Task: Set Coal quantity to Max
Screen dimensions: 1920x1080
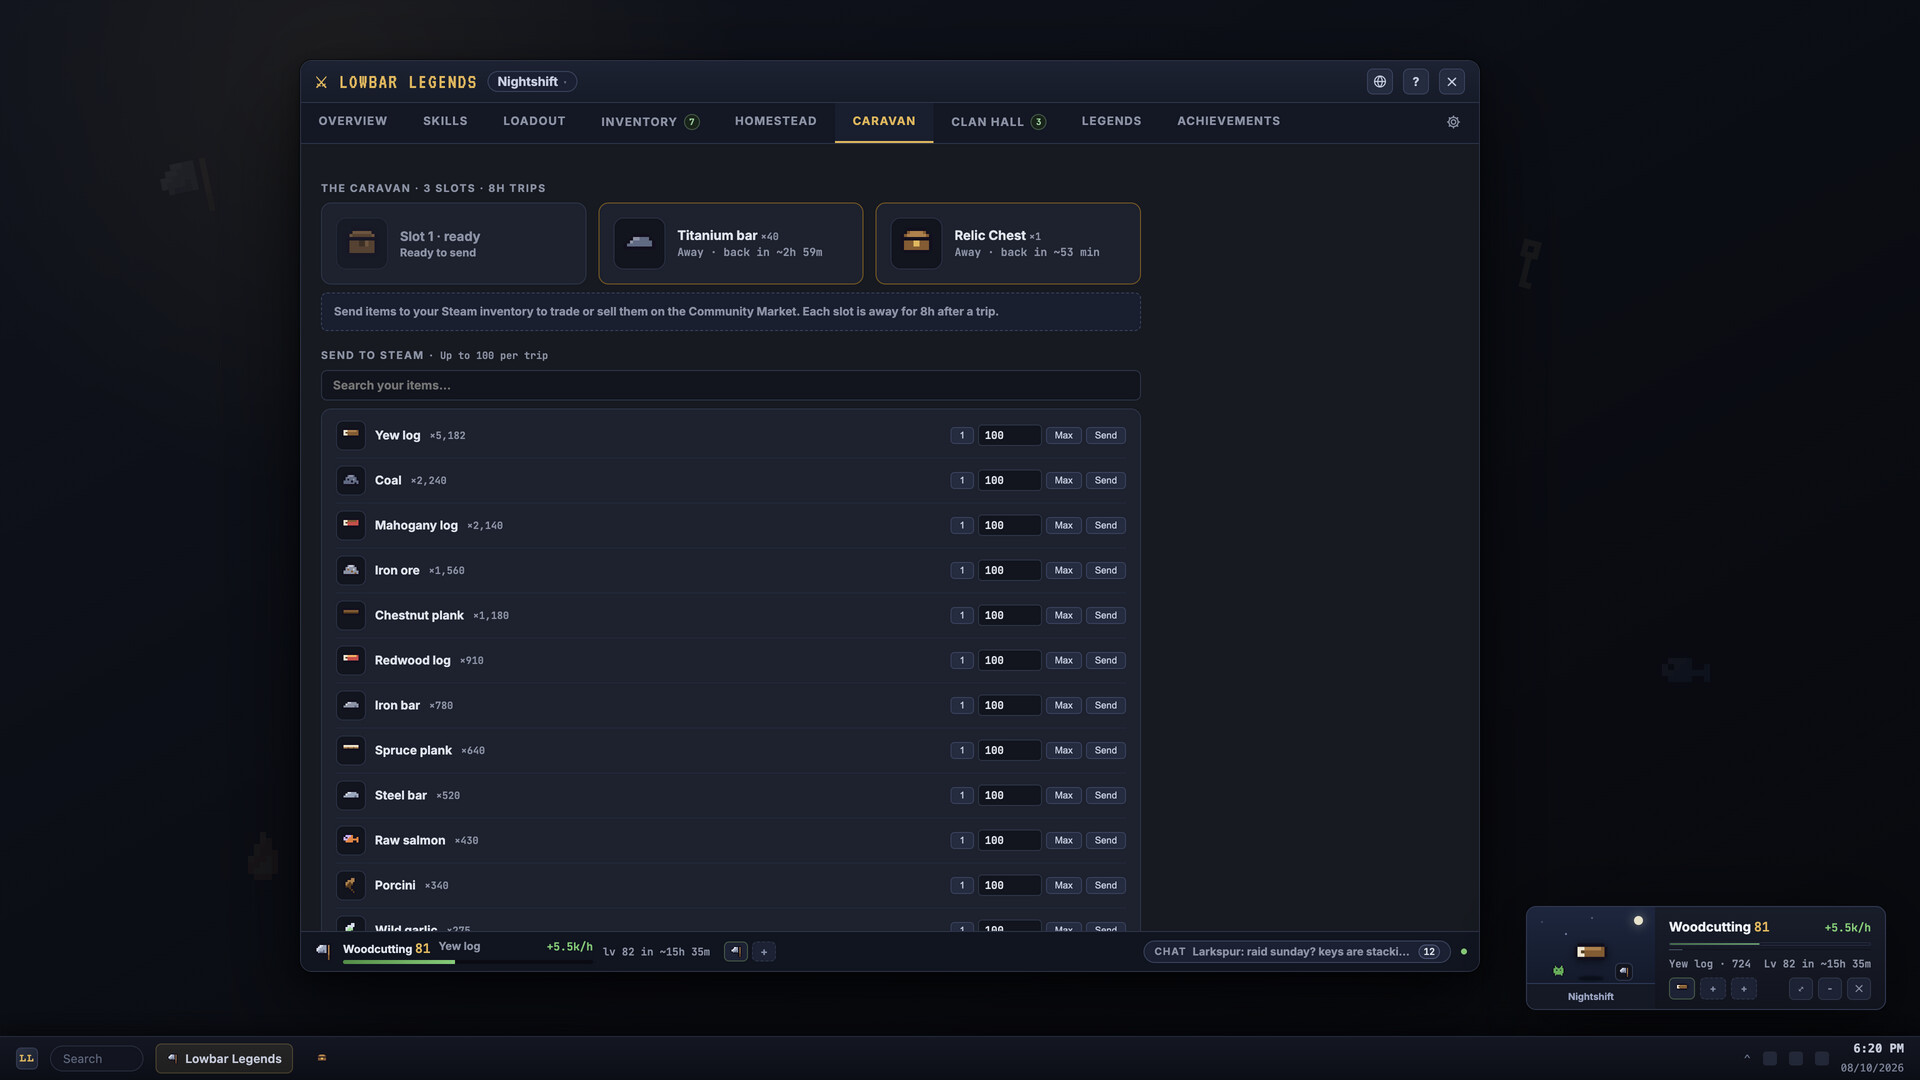Action: [1064, 480]
